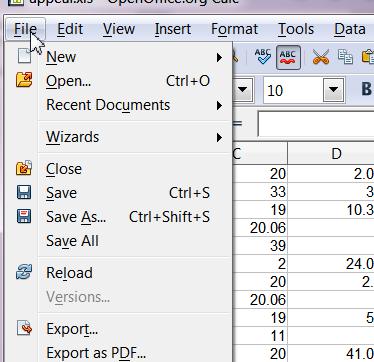Click the Export document icon
The image size is (374, 362).
pos(24,328)
